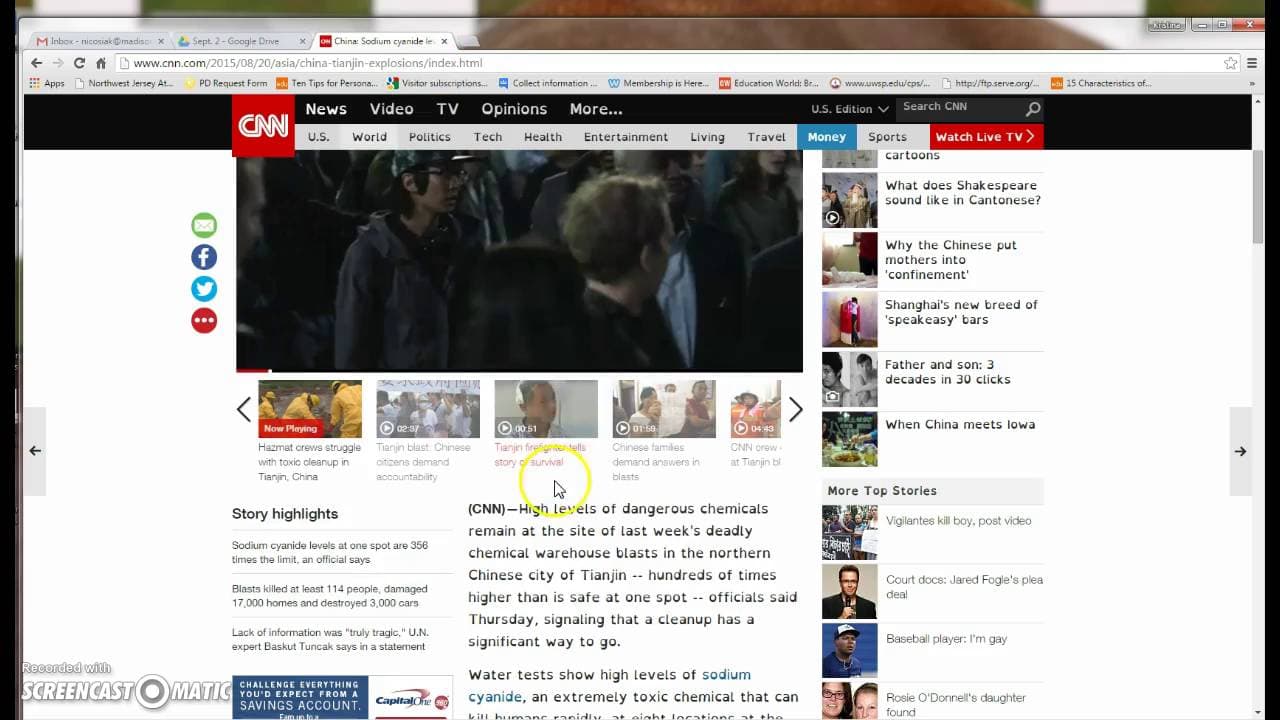1280x720 pixels.
Task: Go to the U.S. news category
Action: tap(318, 137)
